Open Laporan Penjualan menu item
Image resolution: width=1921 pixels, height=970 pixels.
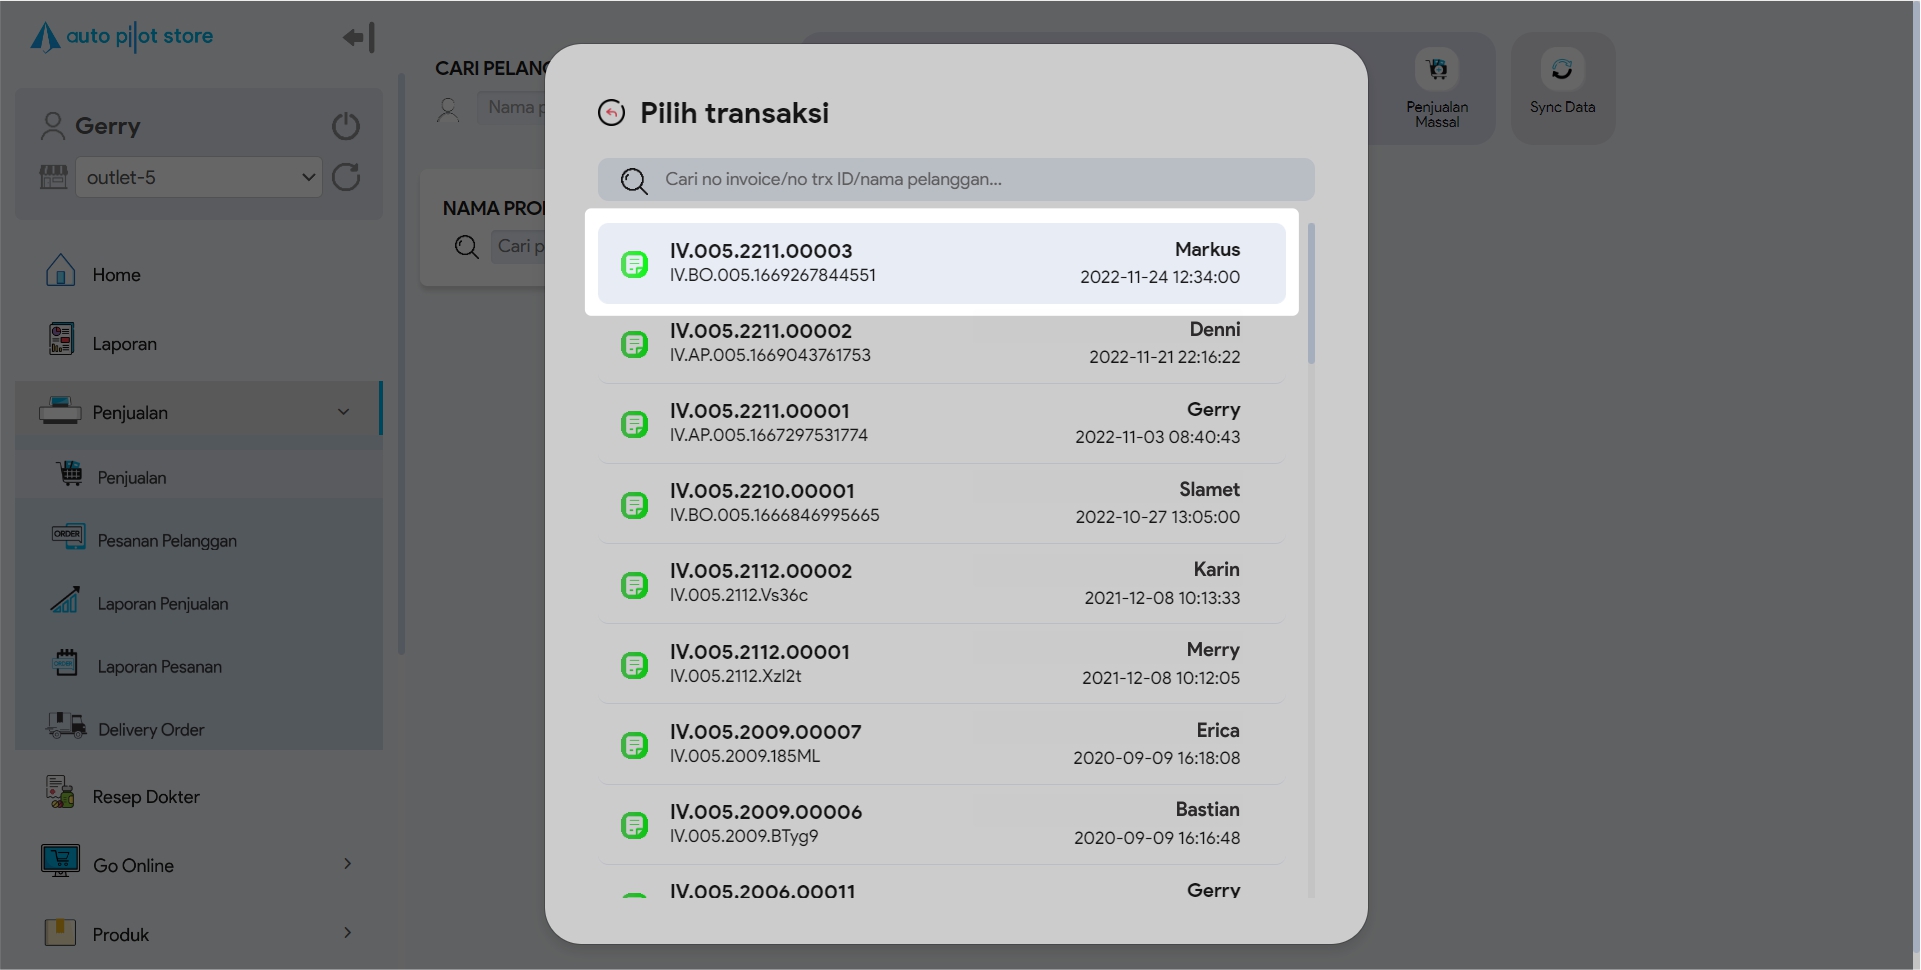point(162,604)
